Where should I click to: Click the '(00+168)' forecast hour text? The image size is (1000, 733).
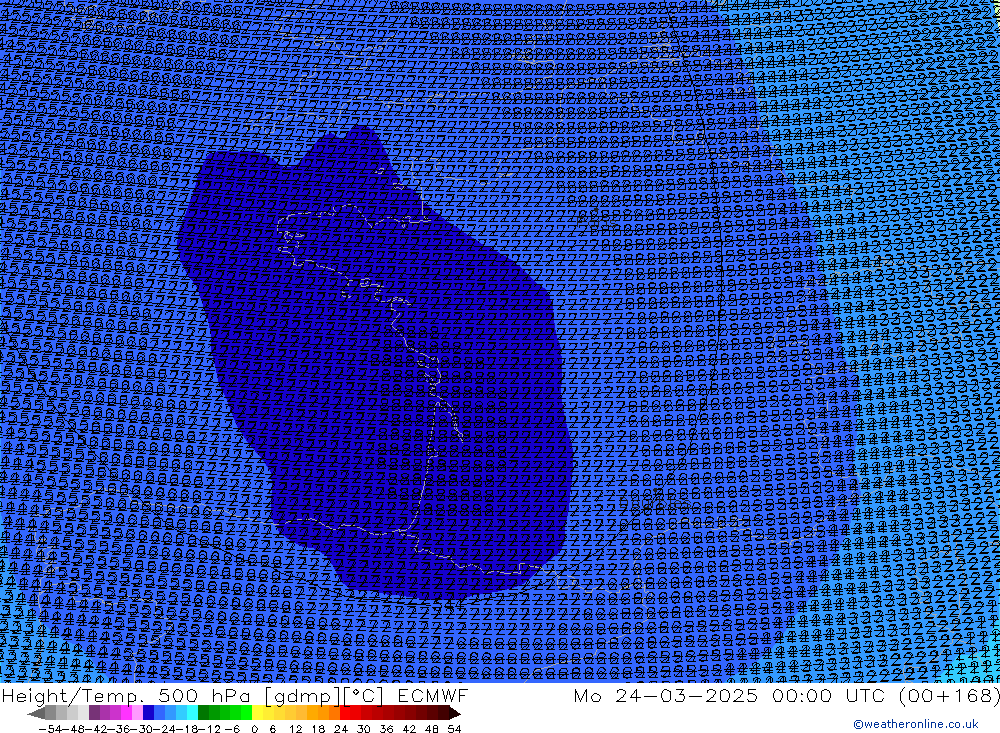pos(948,695)
